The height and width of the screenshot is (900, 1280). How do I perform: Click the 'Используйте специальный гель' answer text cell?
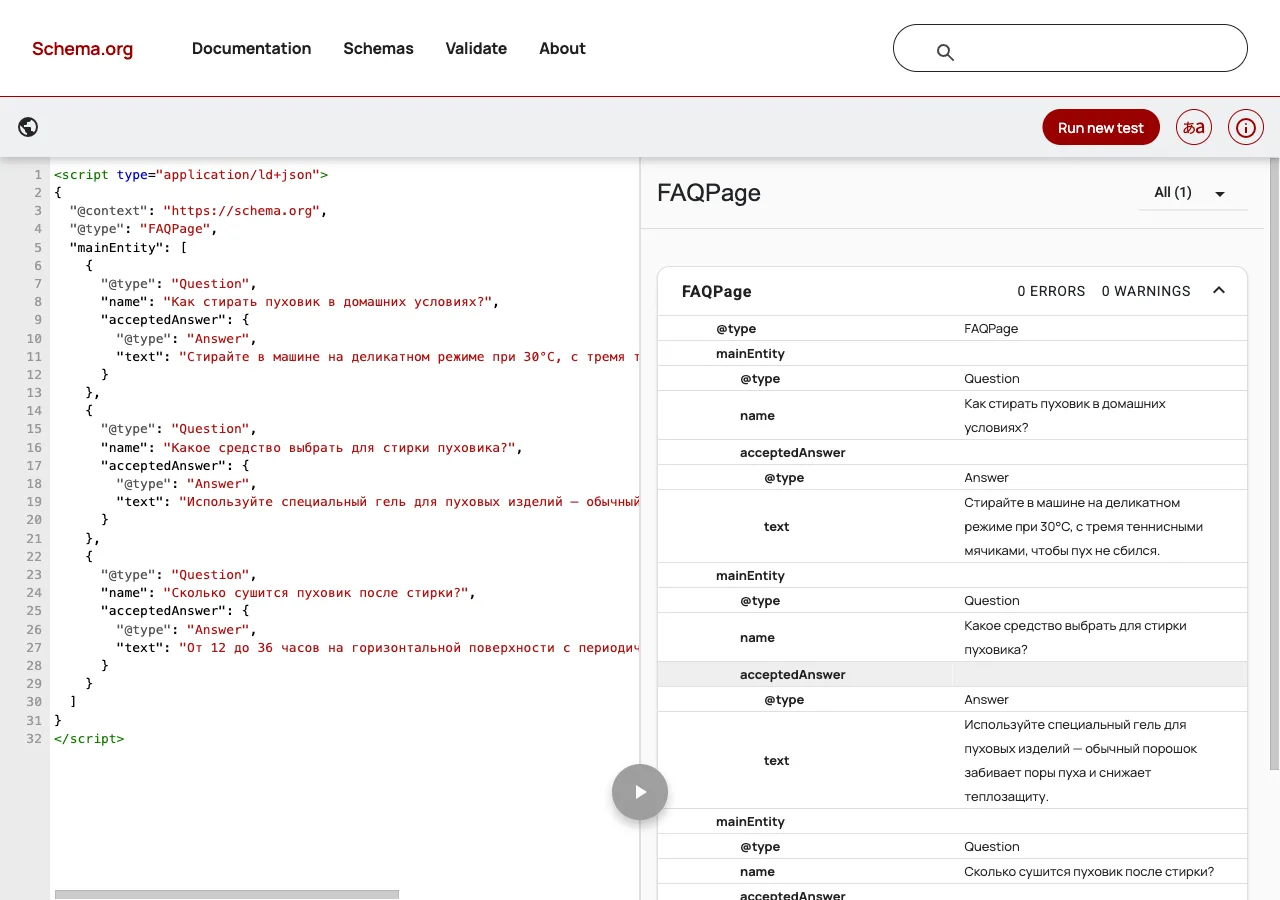1081,760
